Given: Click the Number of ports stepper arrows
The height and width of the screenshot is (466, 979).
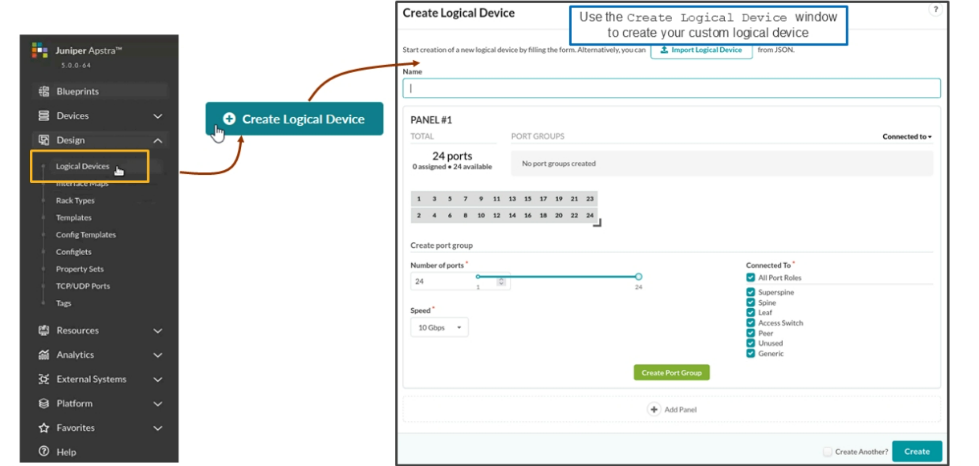Looking at the screenshot, I should click(x=501, y=282).
